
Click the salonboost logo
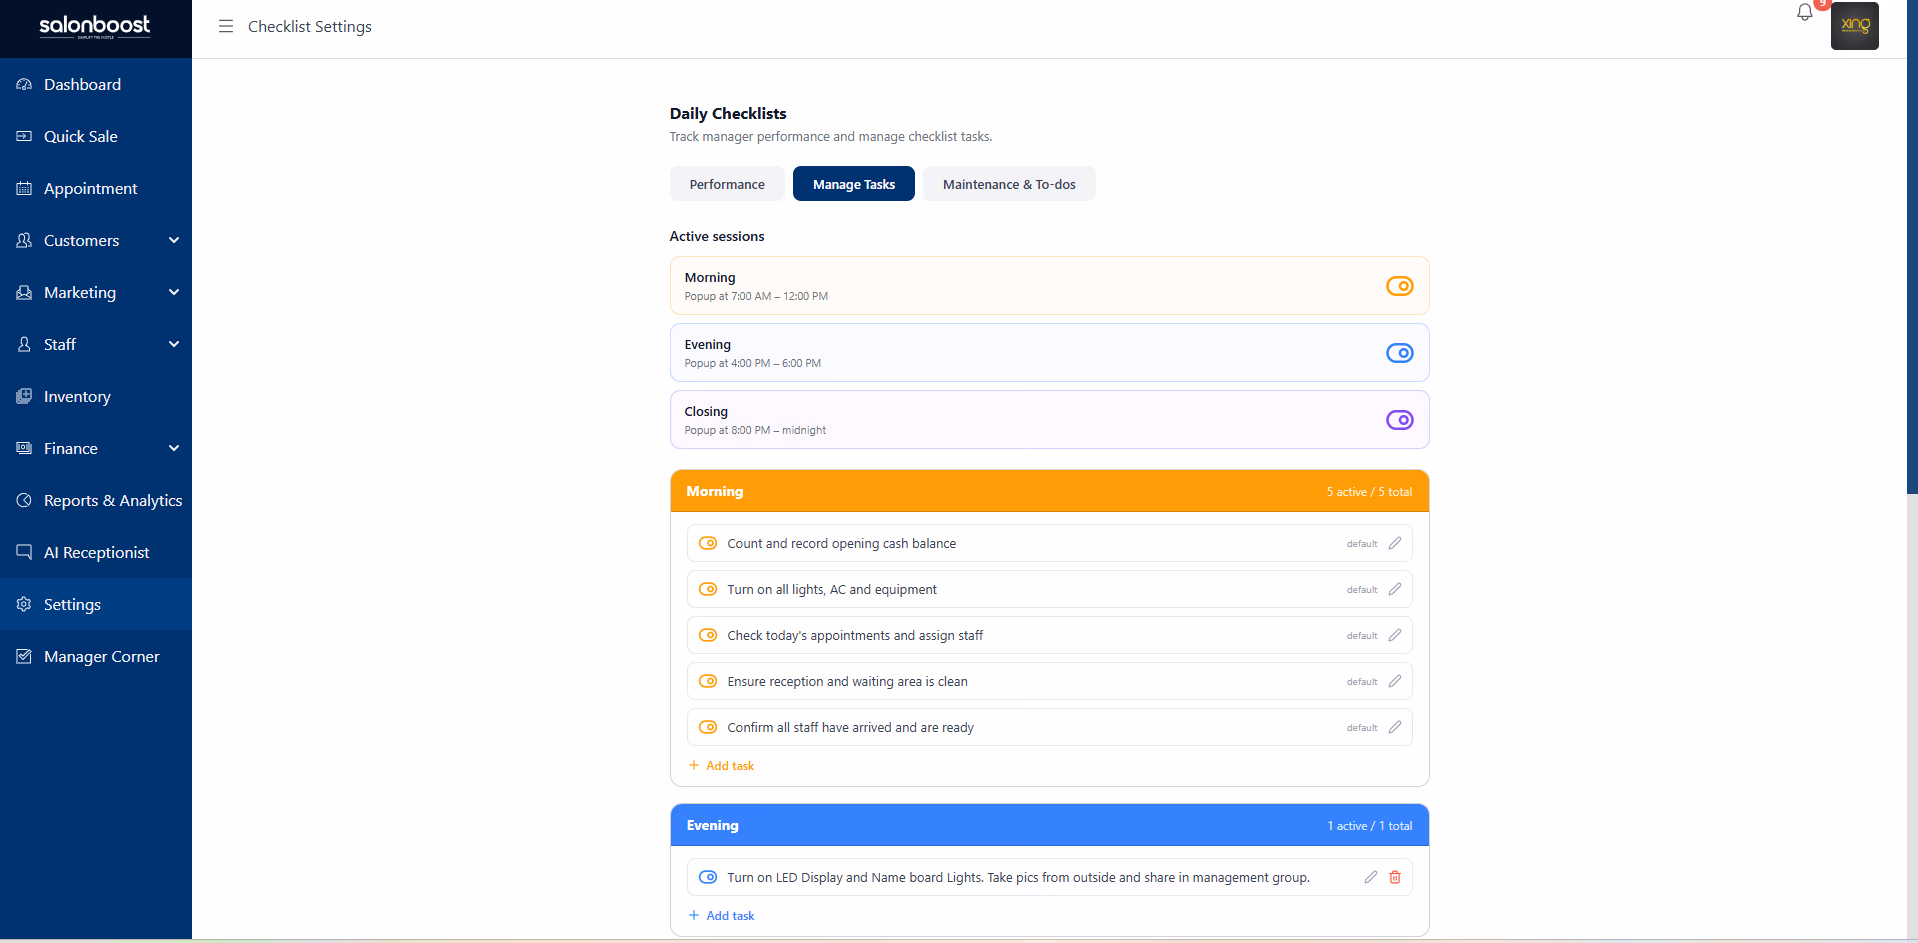click(x=95, y=26)
